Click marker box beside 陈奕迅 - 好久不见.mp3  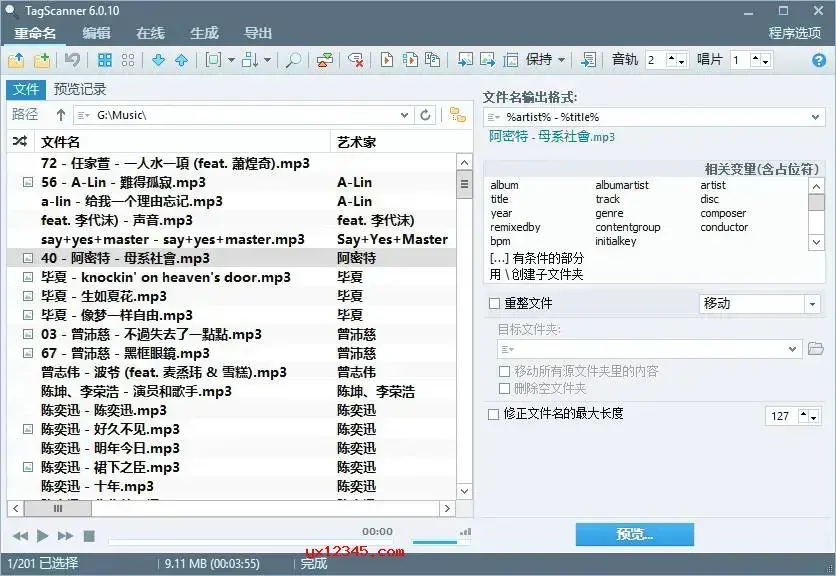[28, 429]
